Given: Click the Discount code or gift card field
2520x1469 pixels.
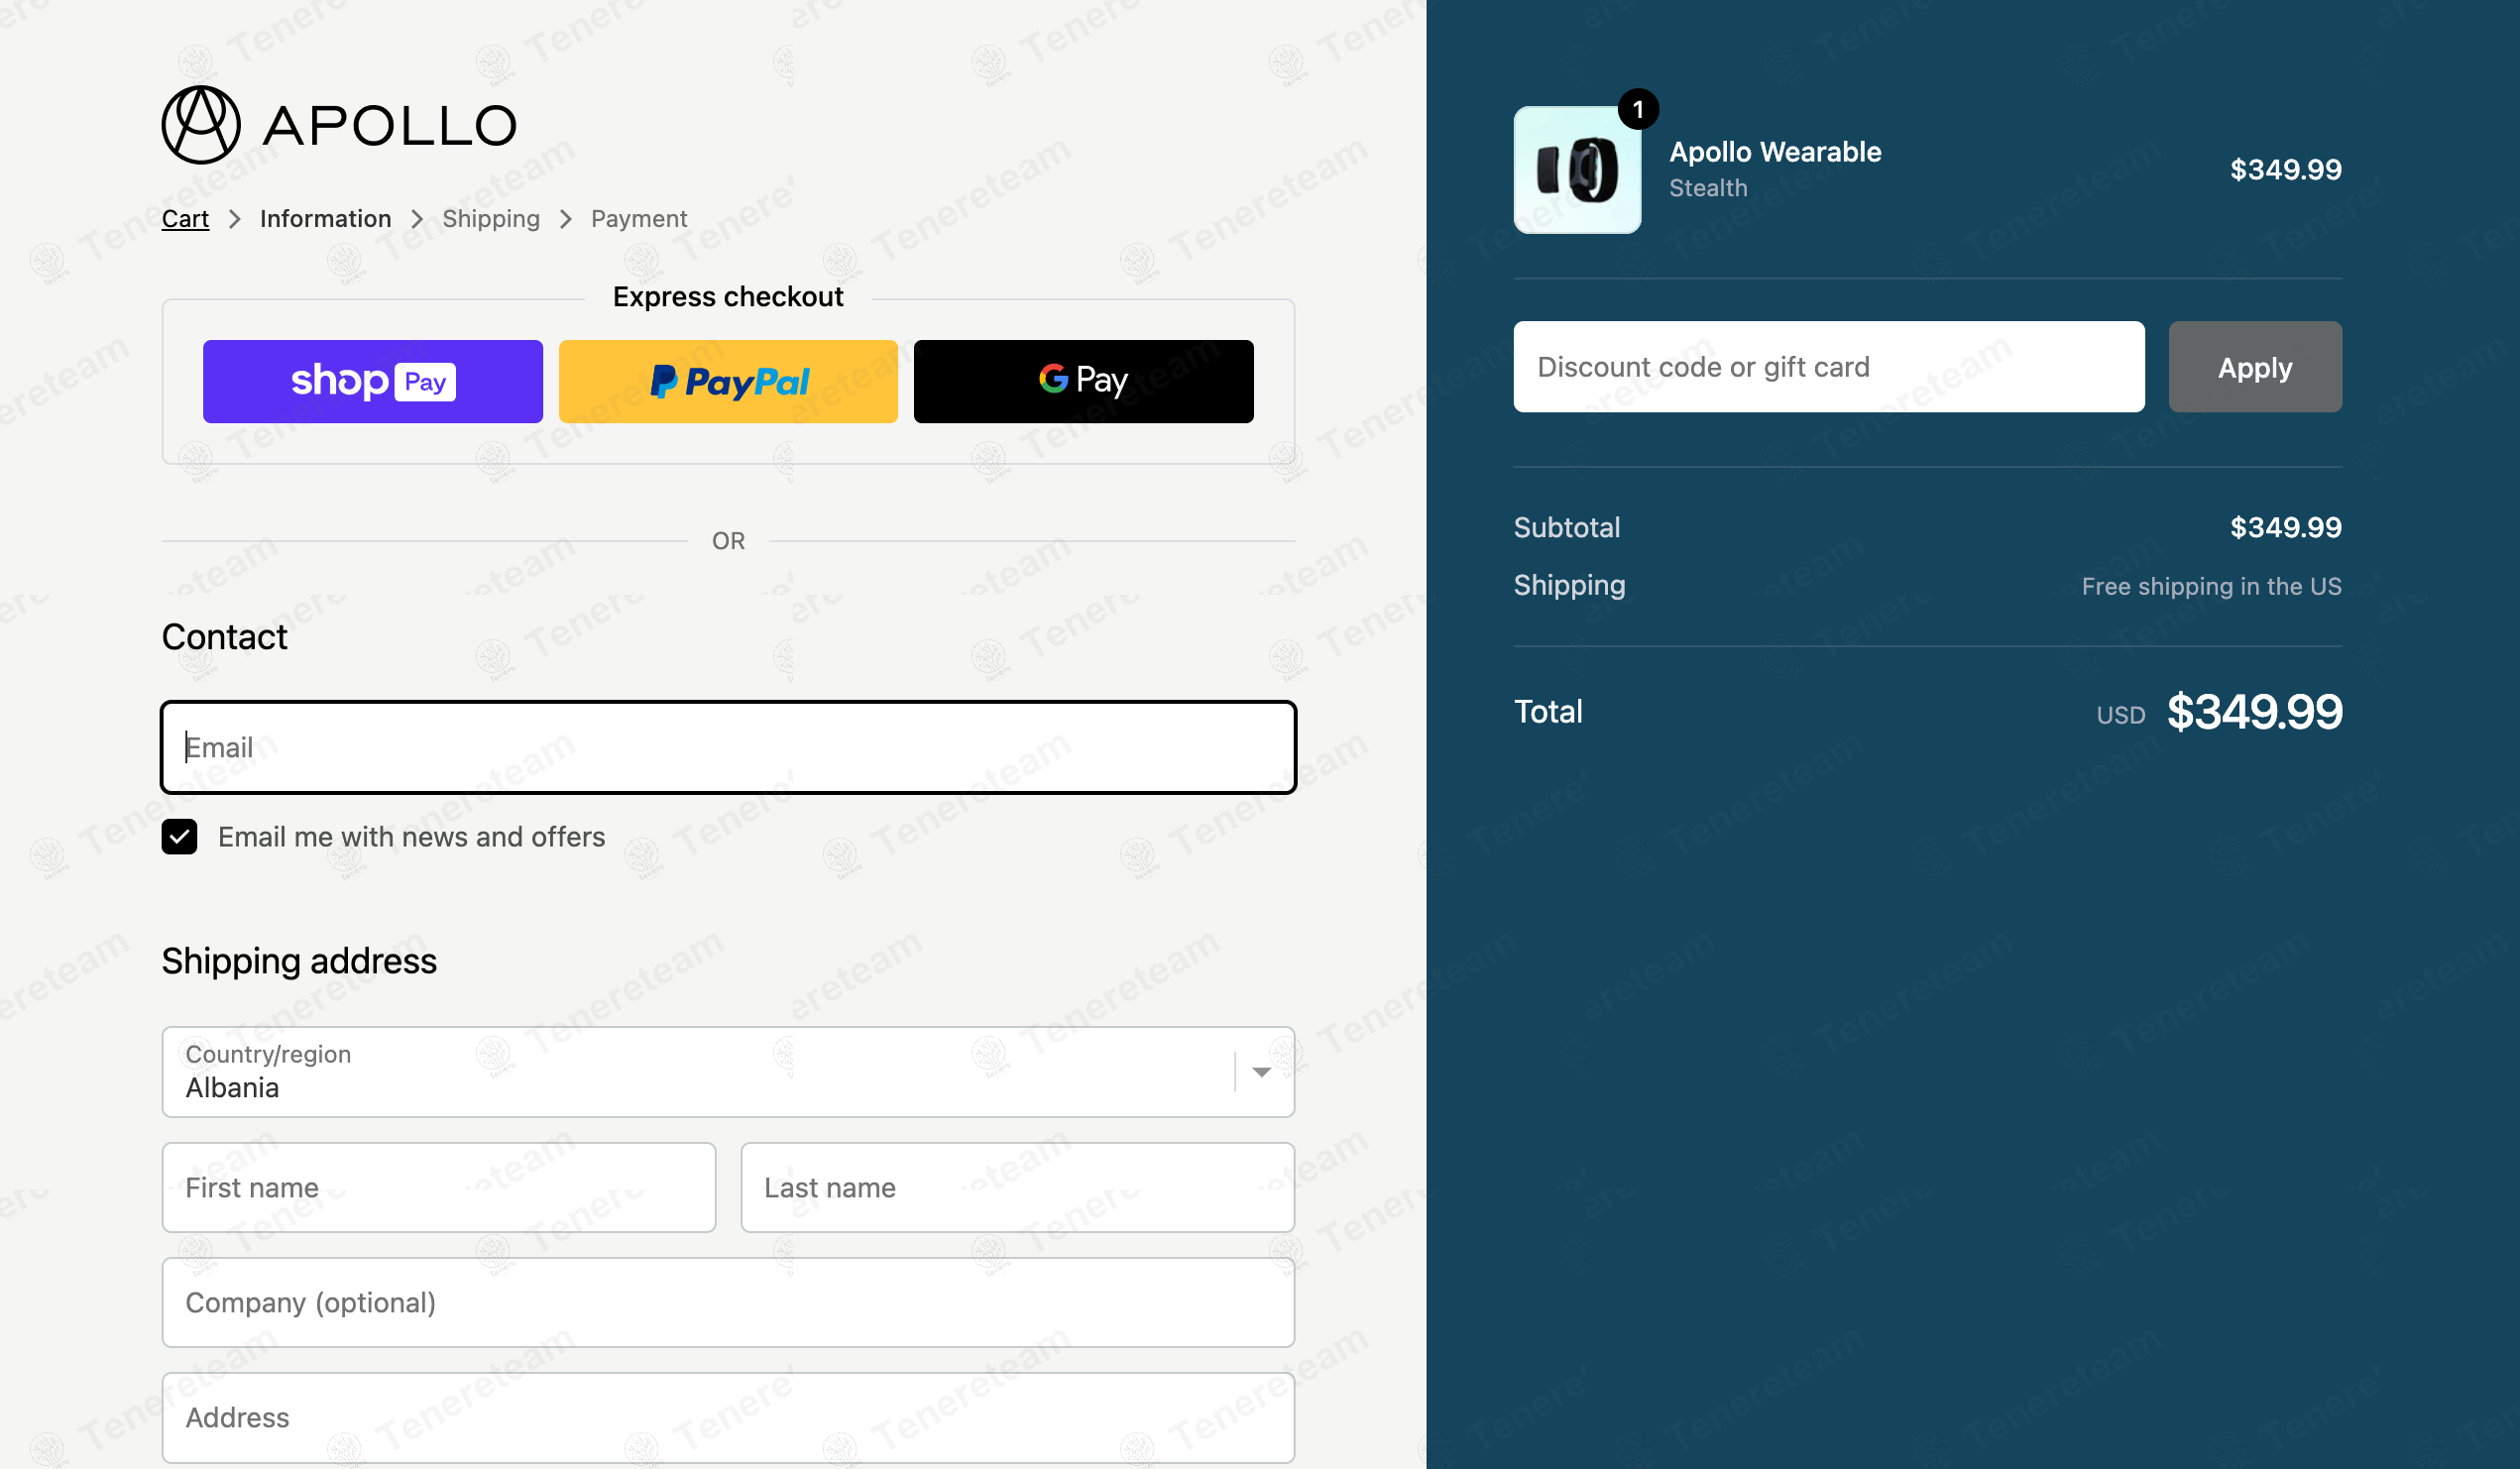Looking at the screenshot, I should coord(1829,367).
